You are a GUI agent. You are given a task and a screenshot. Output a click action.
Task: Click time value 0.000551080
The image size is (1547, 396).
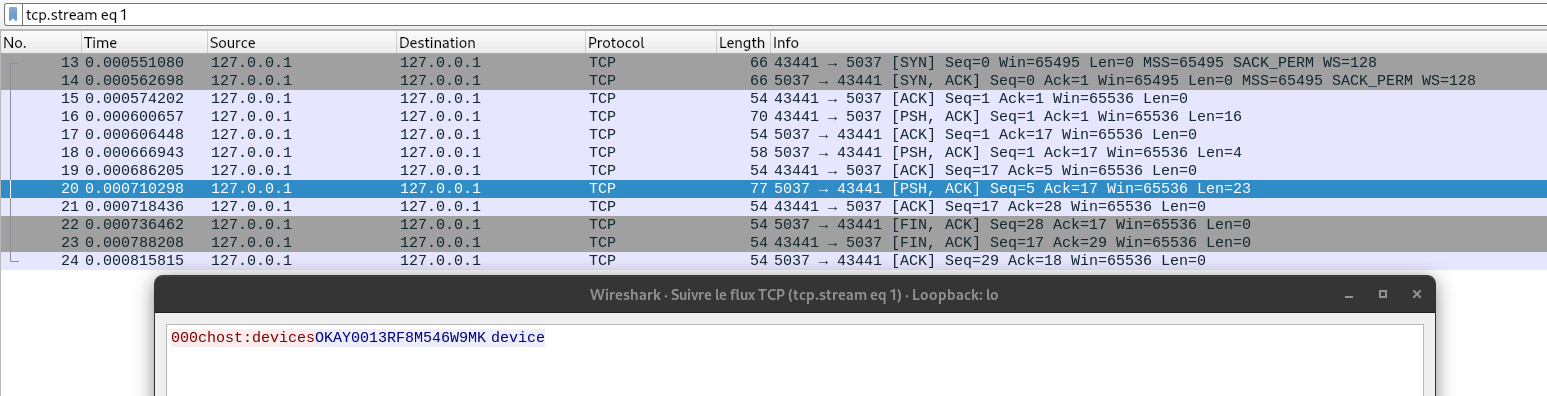[x=134, y=62]
